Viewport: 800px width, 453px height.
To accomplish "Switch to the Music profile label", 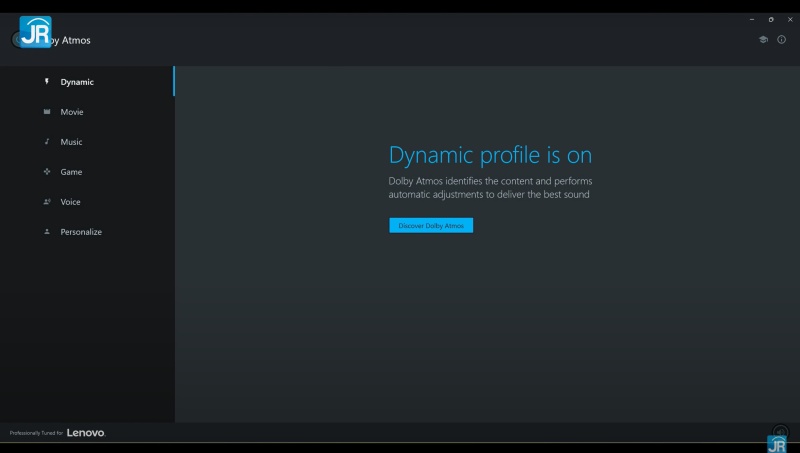I will [x=71, y=142].
